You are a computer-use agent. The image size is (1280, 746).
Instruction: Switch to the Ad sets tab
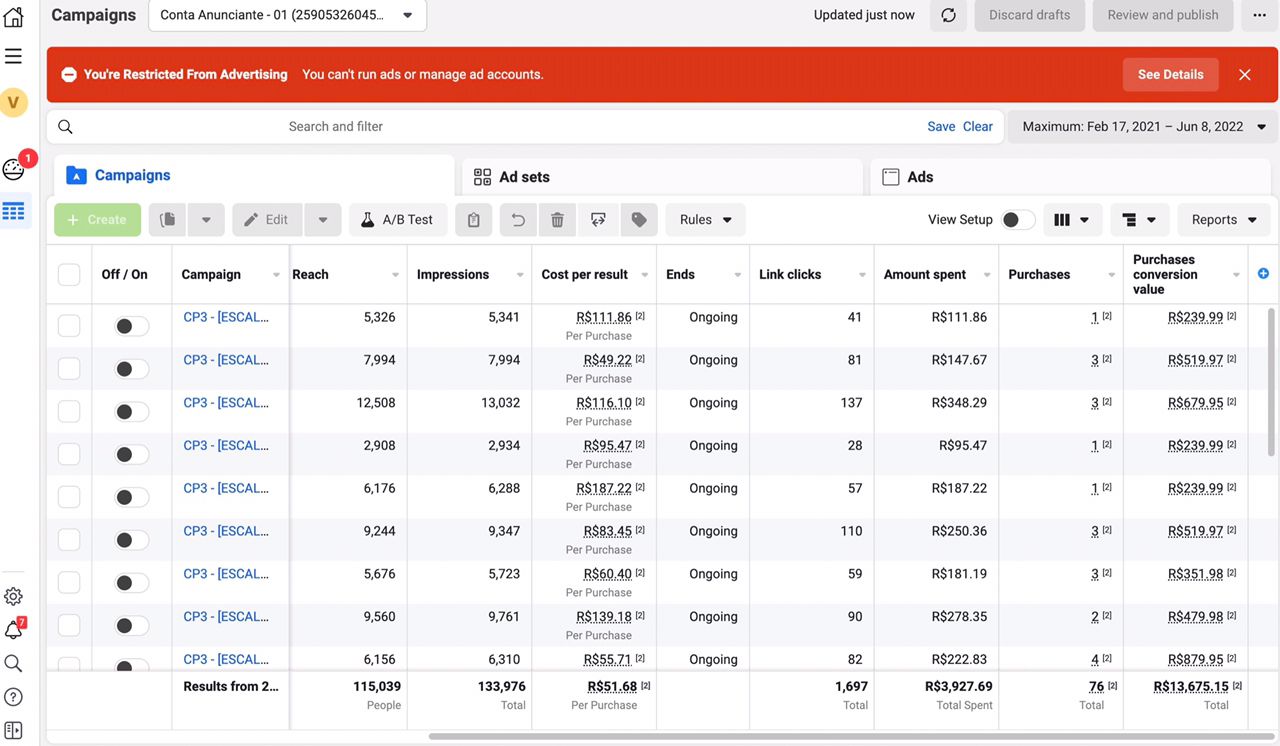[662, 177]
